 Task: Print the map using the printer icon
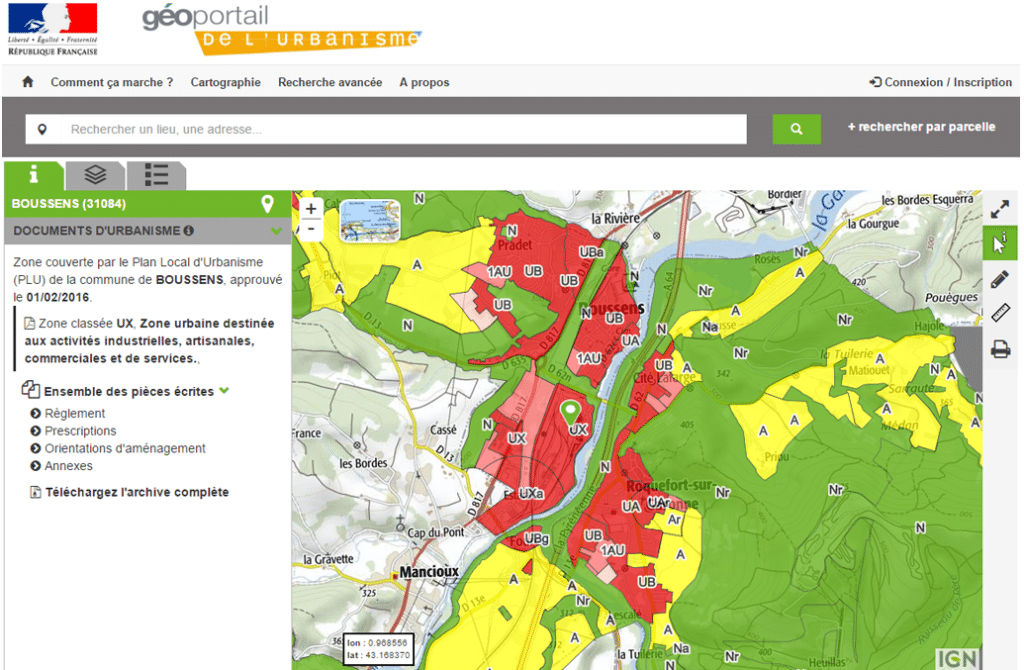click(x=1000, y=349)
